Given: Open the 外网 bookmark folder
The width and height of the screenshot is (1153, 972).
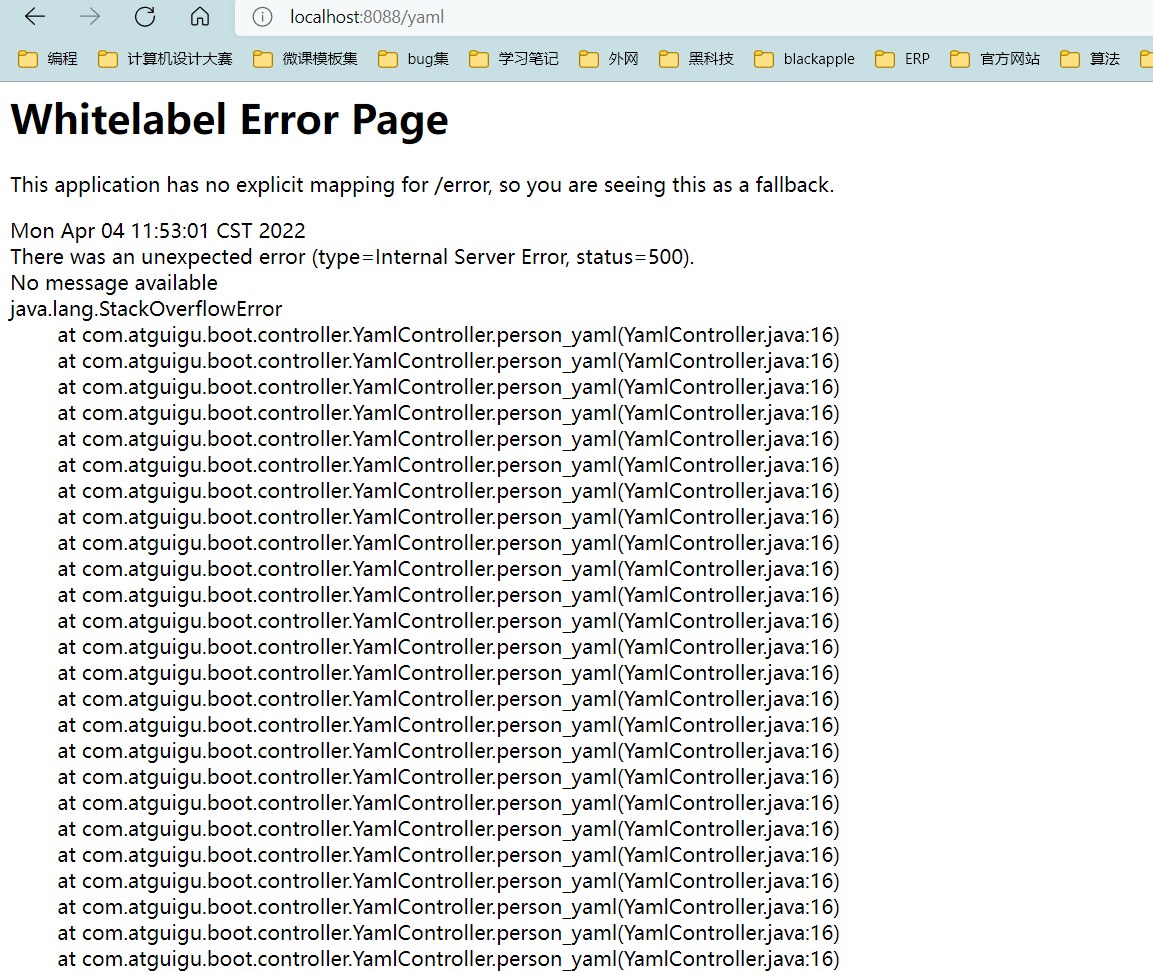Looking at the screenshot, I should click(x=609, y=59).
